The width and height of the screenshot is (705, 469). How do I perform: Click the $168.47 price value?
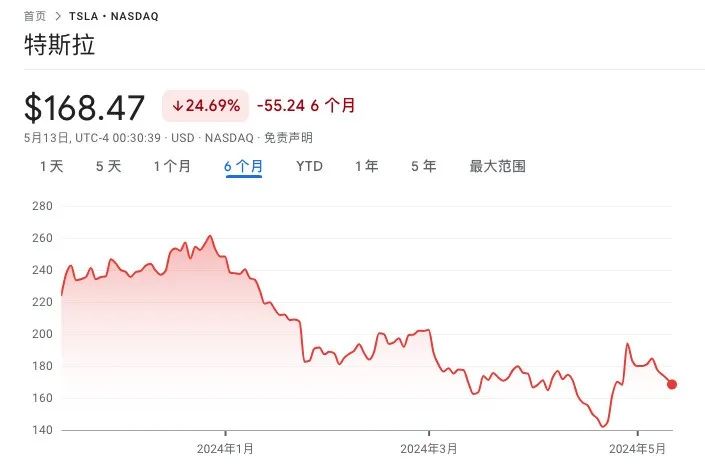tap(85, 107)
